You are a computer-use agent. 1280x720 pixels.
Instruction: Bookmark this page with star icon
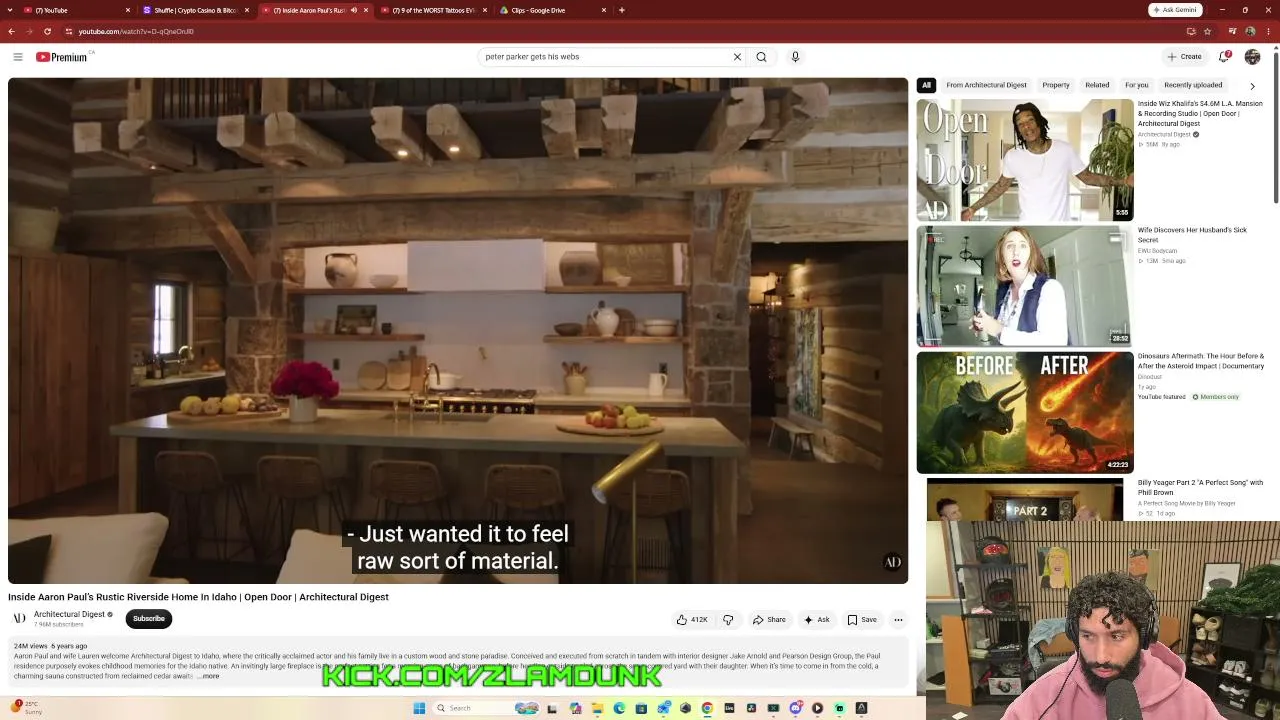(x=1206, y=31)
